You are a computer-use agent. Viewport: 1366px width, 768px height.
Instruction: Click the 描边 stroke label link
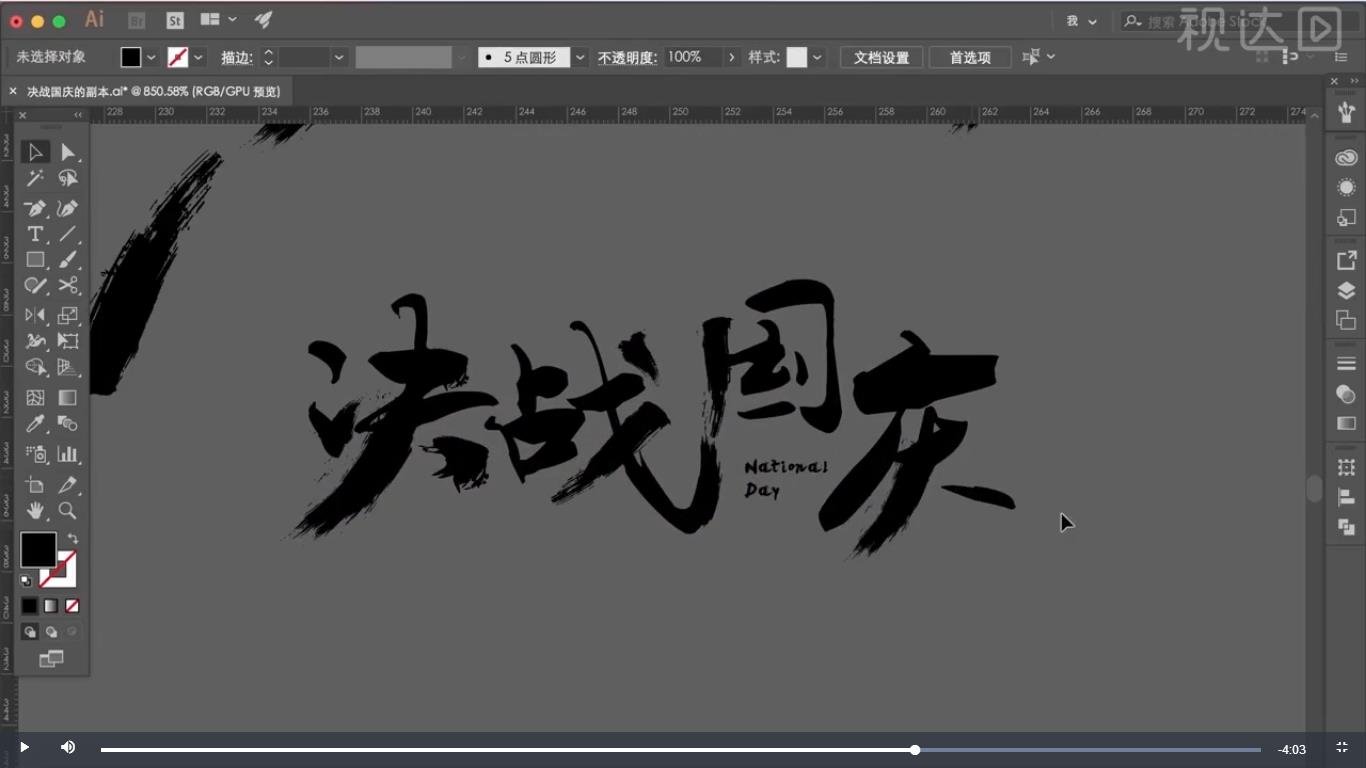236,57
